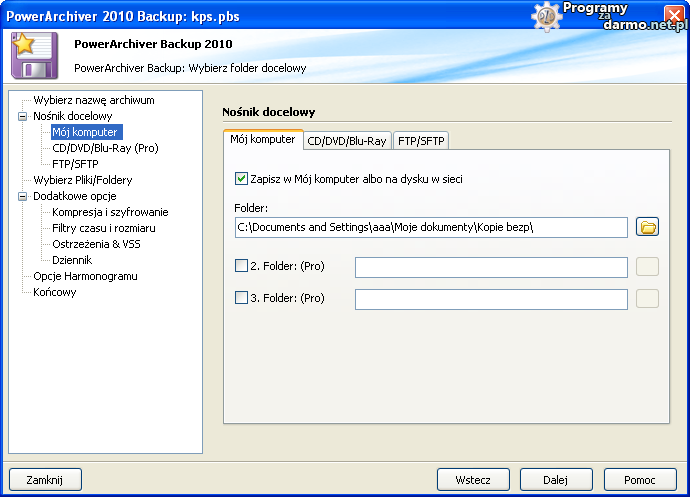
Task: Toggle 'Zapisz w Mój komputer' checkbox
Action: [x=241, y=179]
